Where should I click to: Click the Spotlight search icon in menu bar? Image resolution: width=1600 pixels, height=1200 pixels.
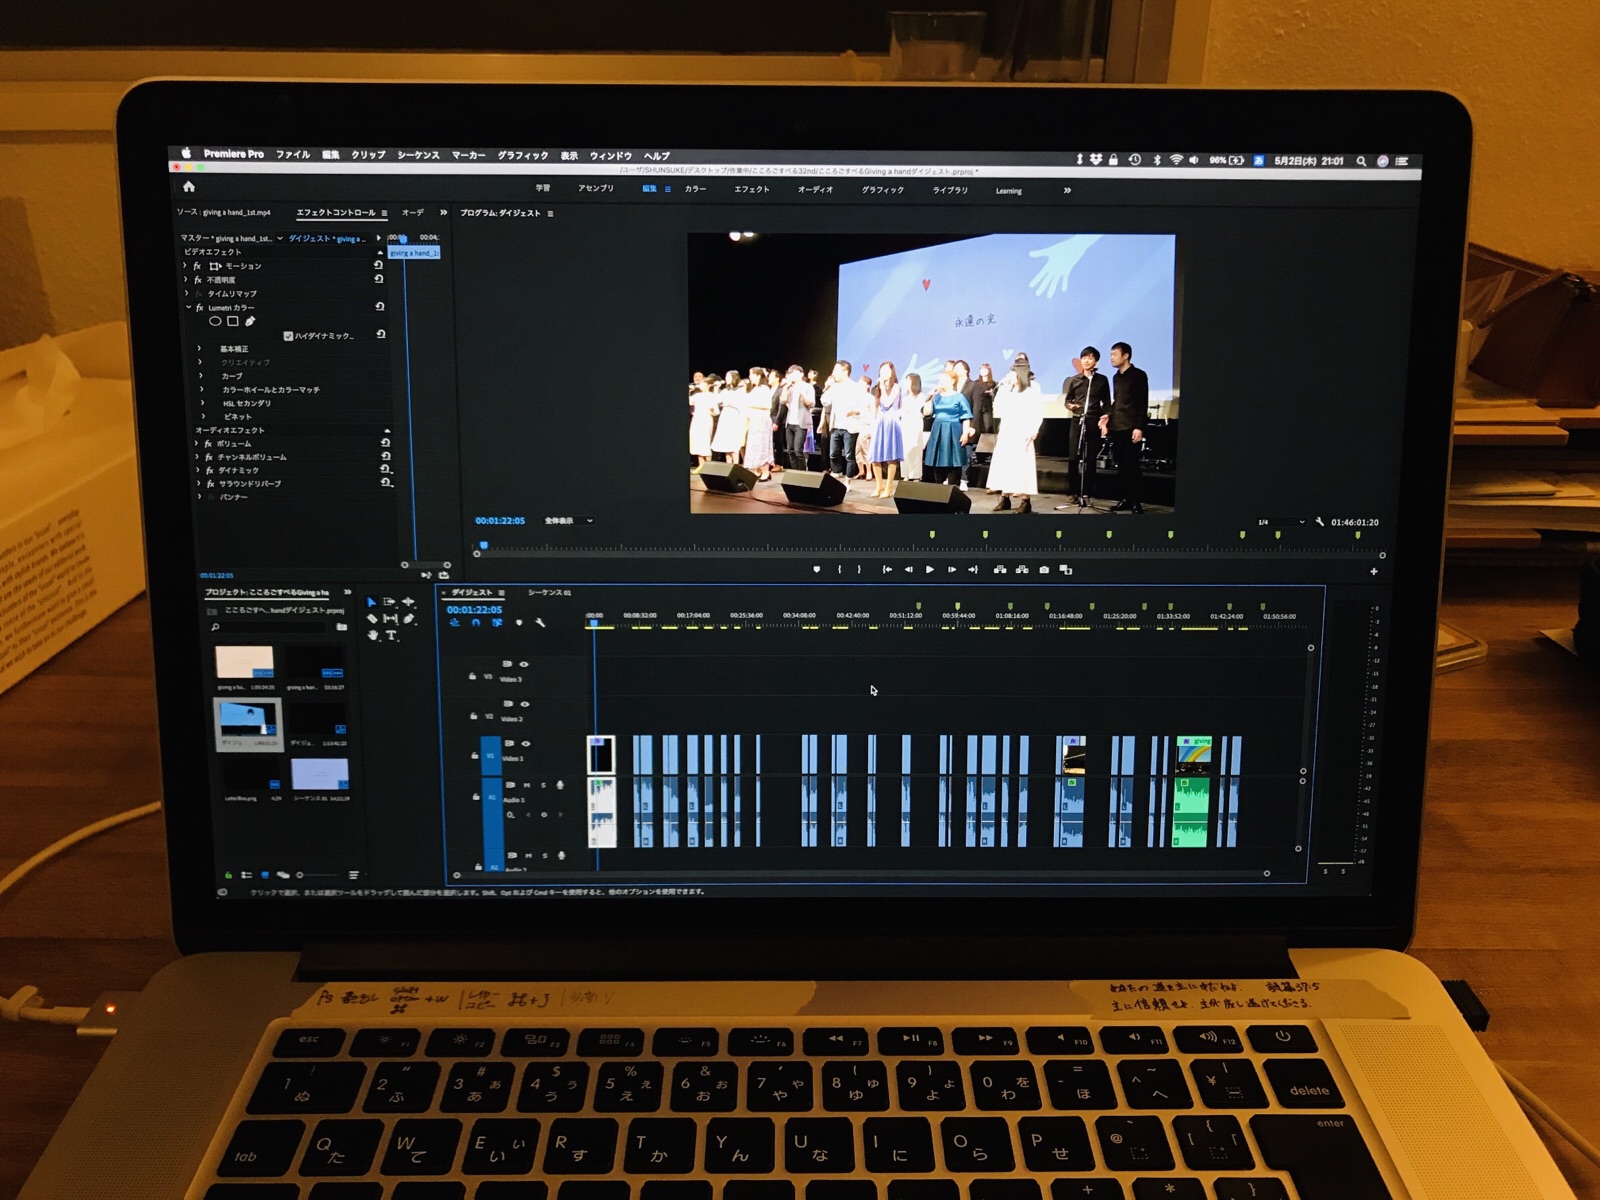(1361, 160)
